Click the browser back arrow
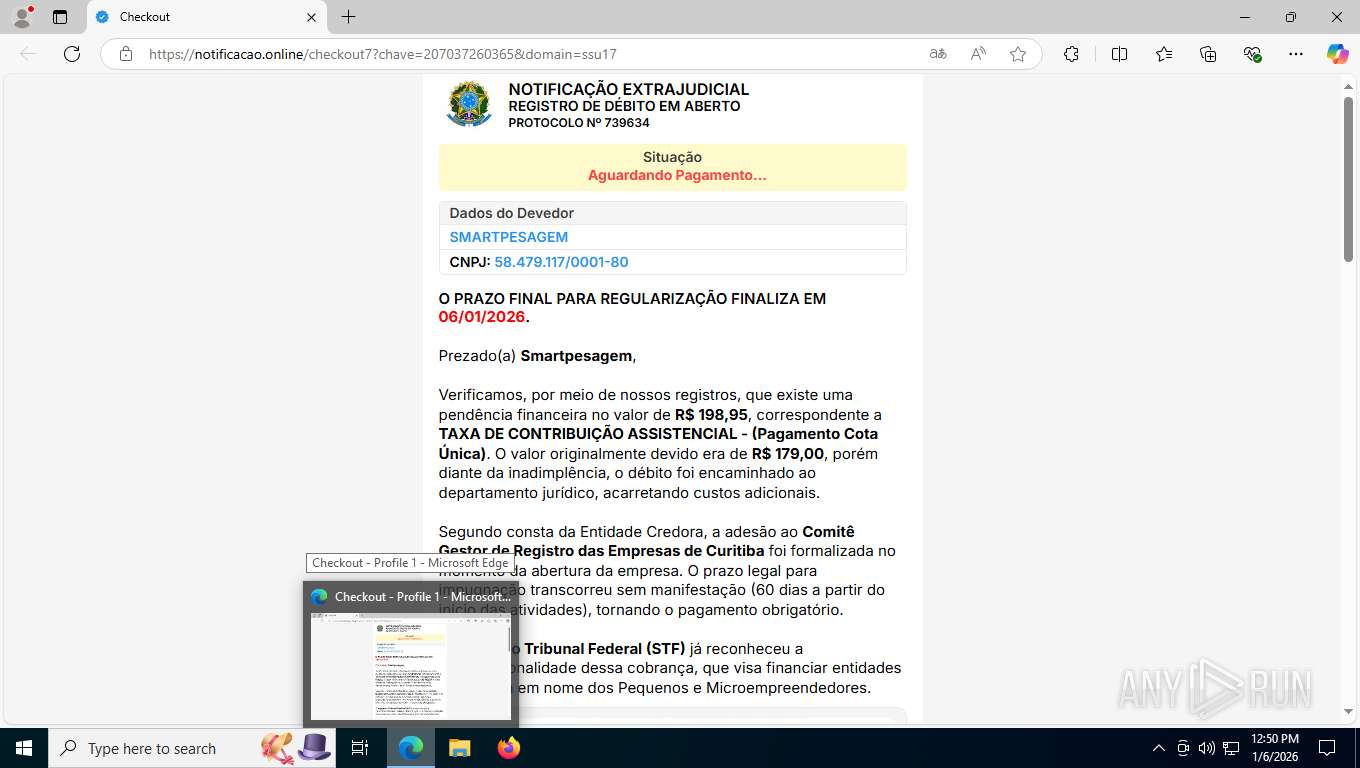Screen dimensions: 1360x768 (x=28, y=54)
